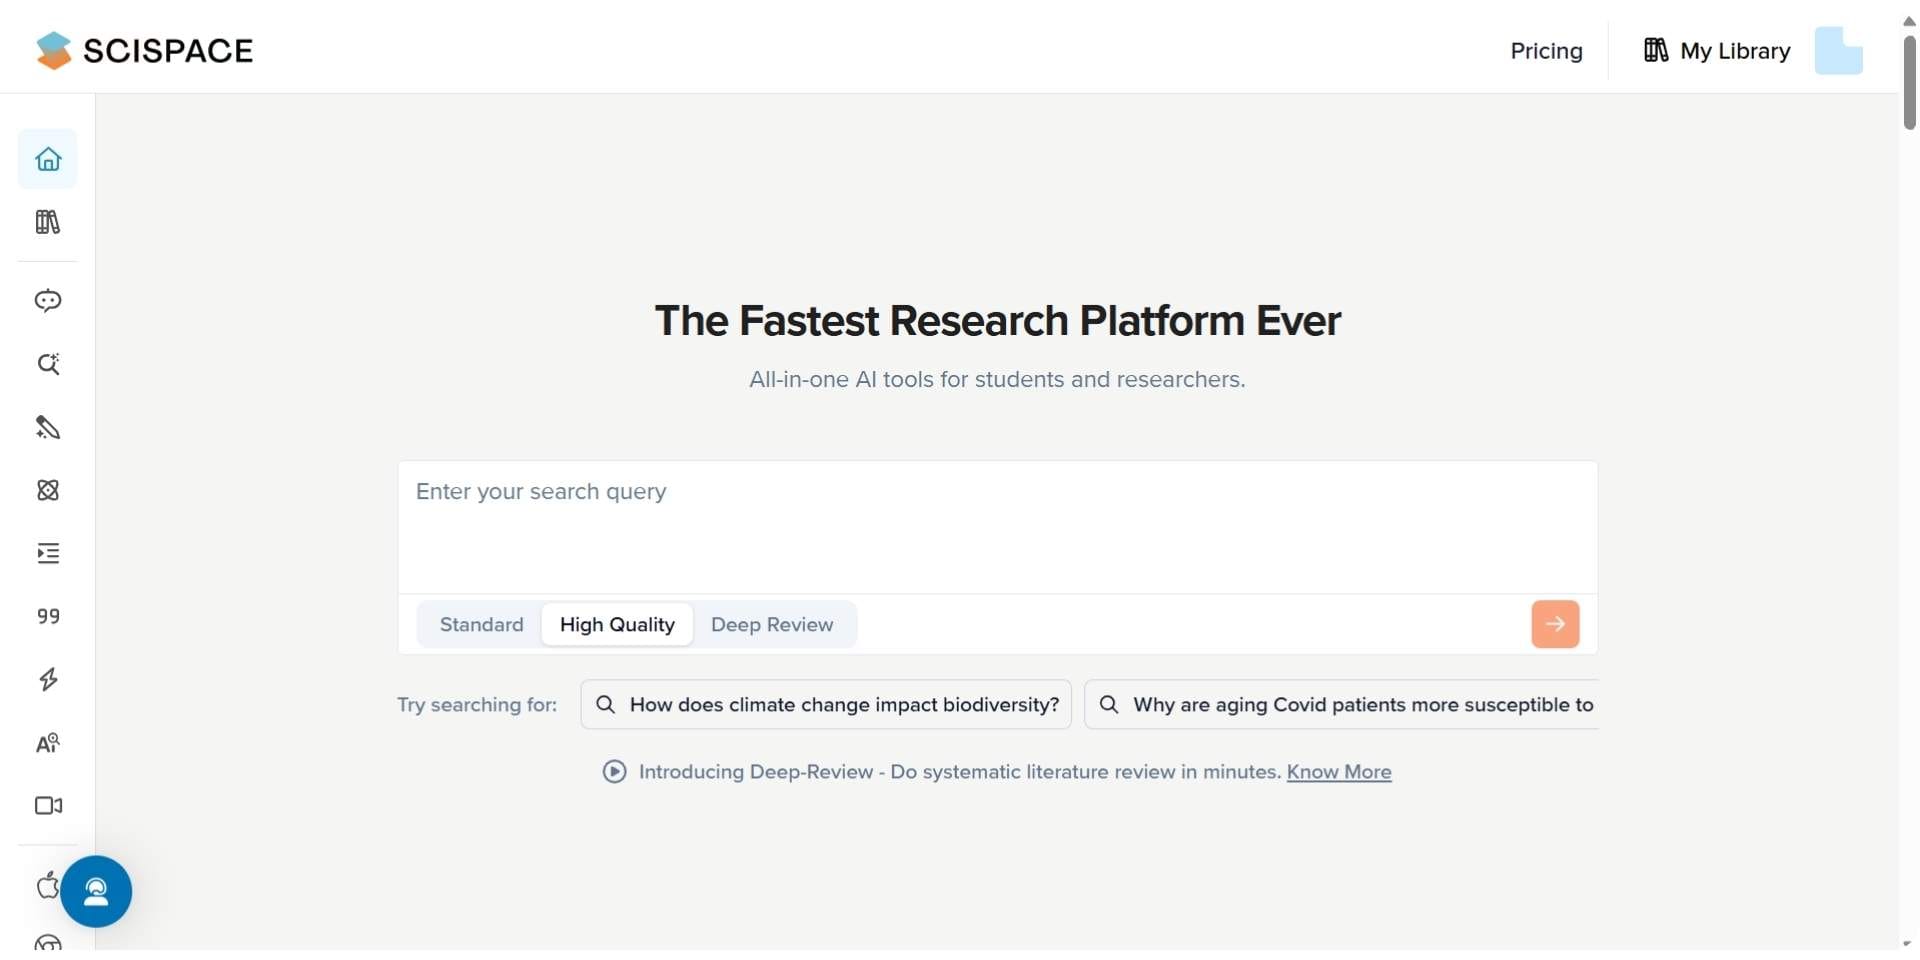
Task: Switch to Deep Review mode
Action: click(x=772, y=624)
